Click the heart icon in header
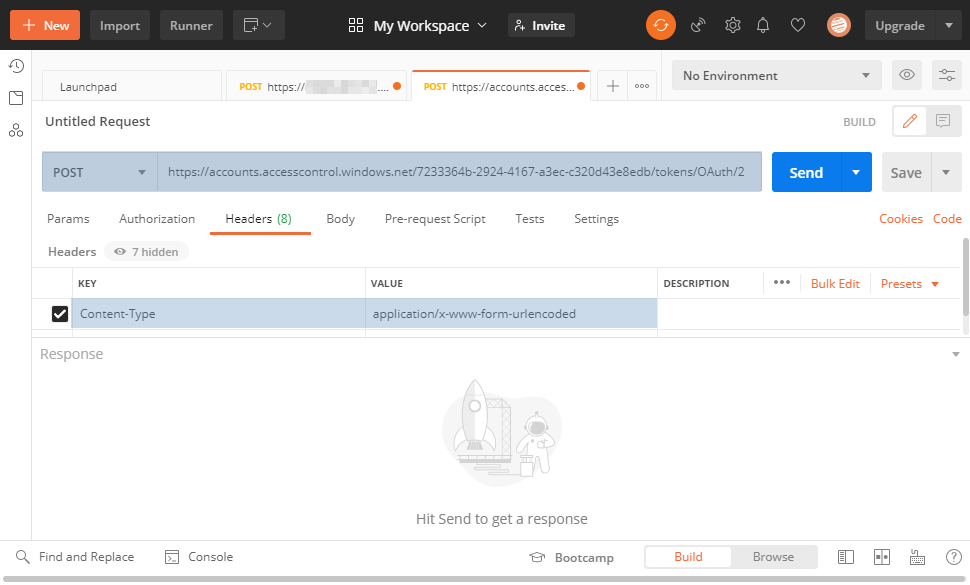This screenshot has width=970, height=585. tap(798, 25)
